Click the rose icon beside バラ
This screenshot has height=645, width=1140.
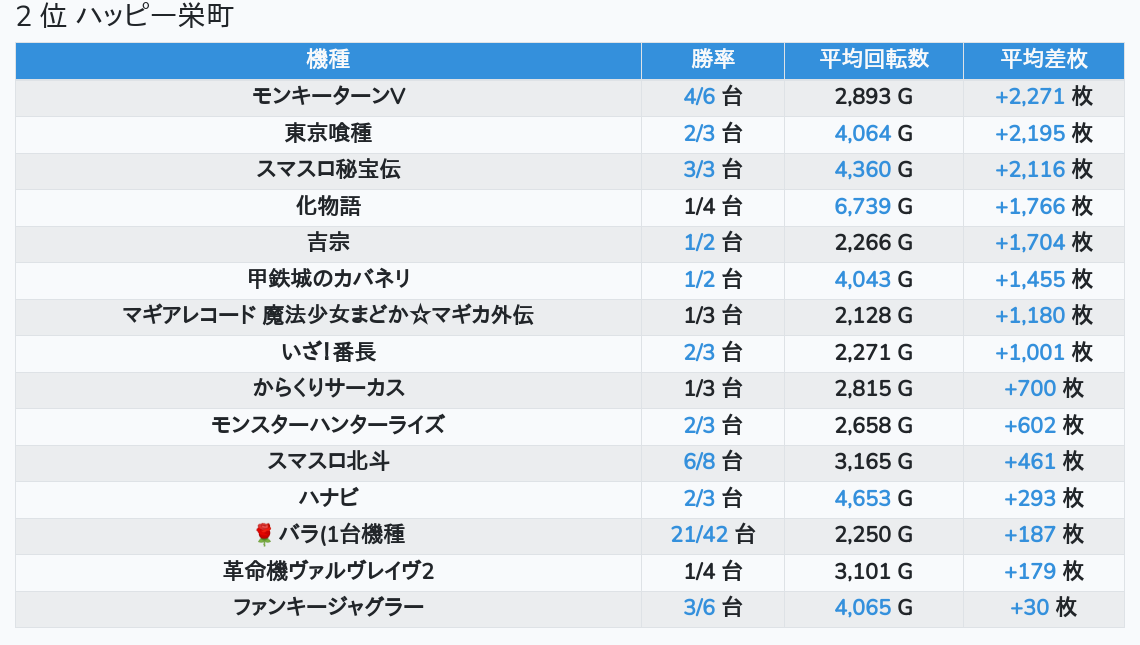point(264,534)
